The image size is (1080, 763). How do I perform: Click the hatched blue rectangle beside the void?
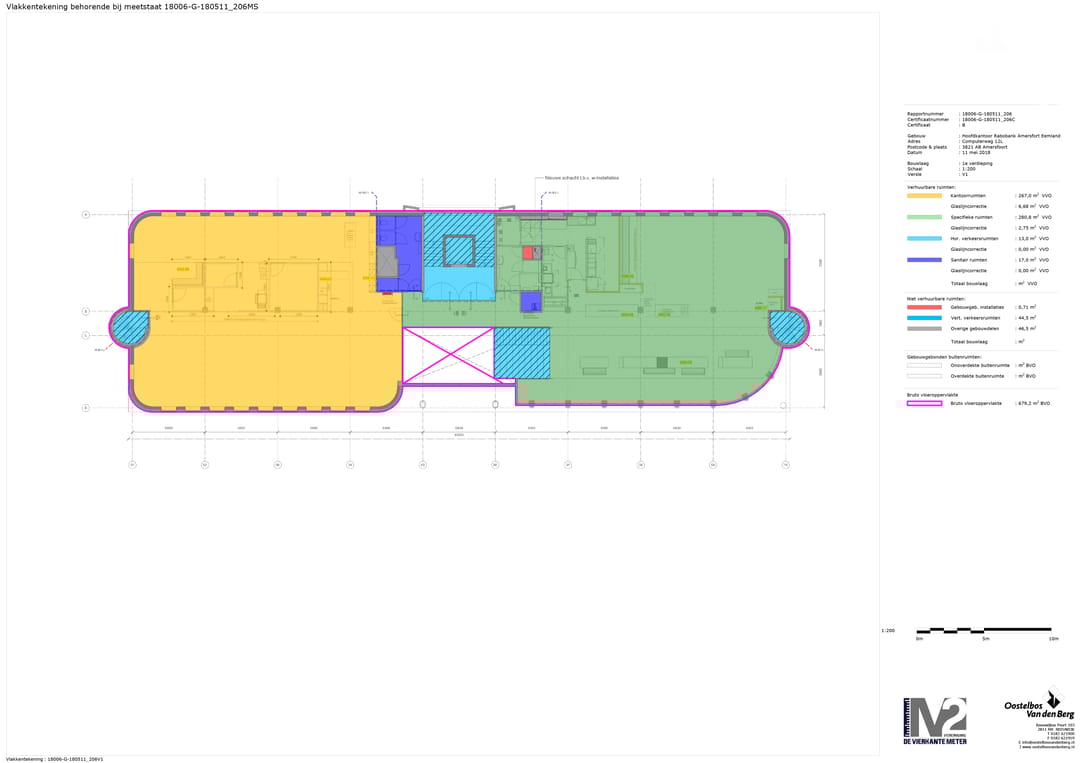[522, 353]
